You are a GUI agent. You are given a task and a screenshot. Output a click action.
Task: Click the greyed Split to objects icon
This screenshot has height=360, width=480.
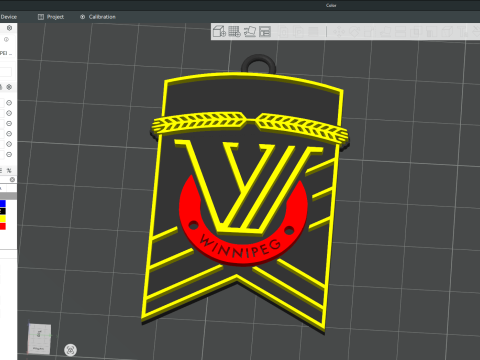click(284, 32)
